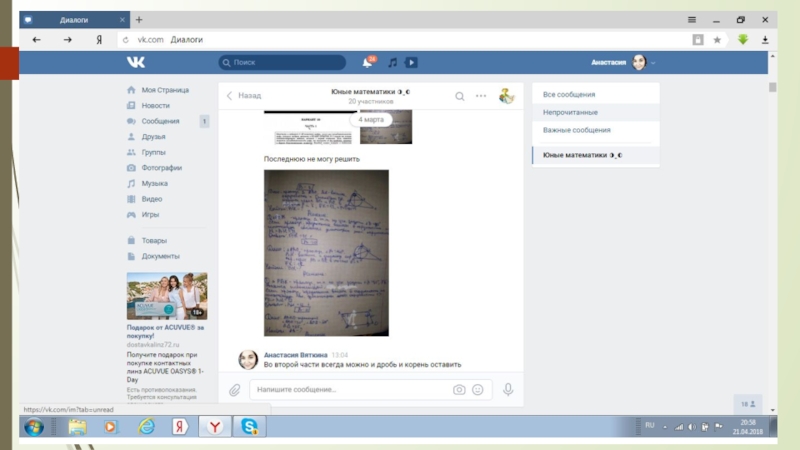800x450 pixels.
Task: Open Важные сообщения filter
Action: pyautogui.click(x=576, y=130)
